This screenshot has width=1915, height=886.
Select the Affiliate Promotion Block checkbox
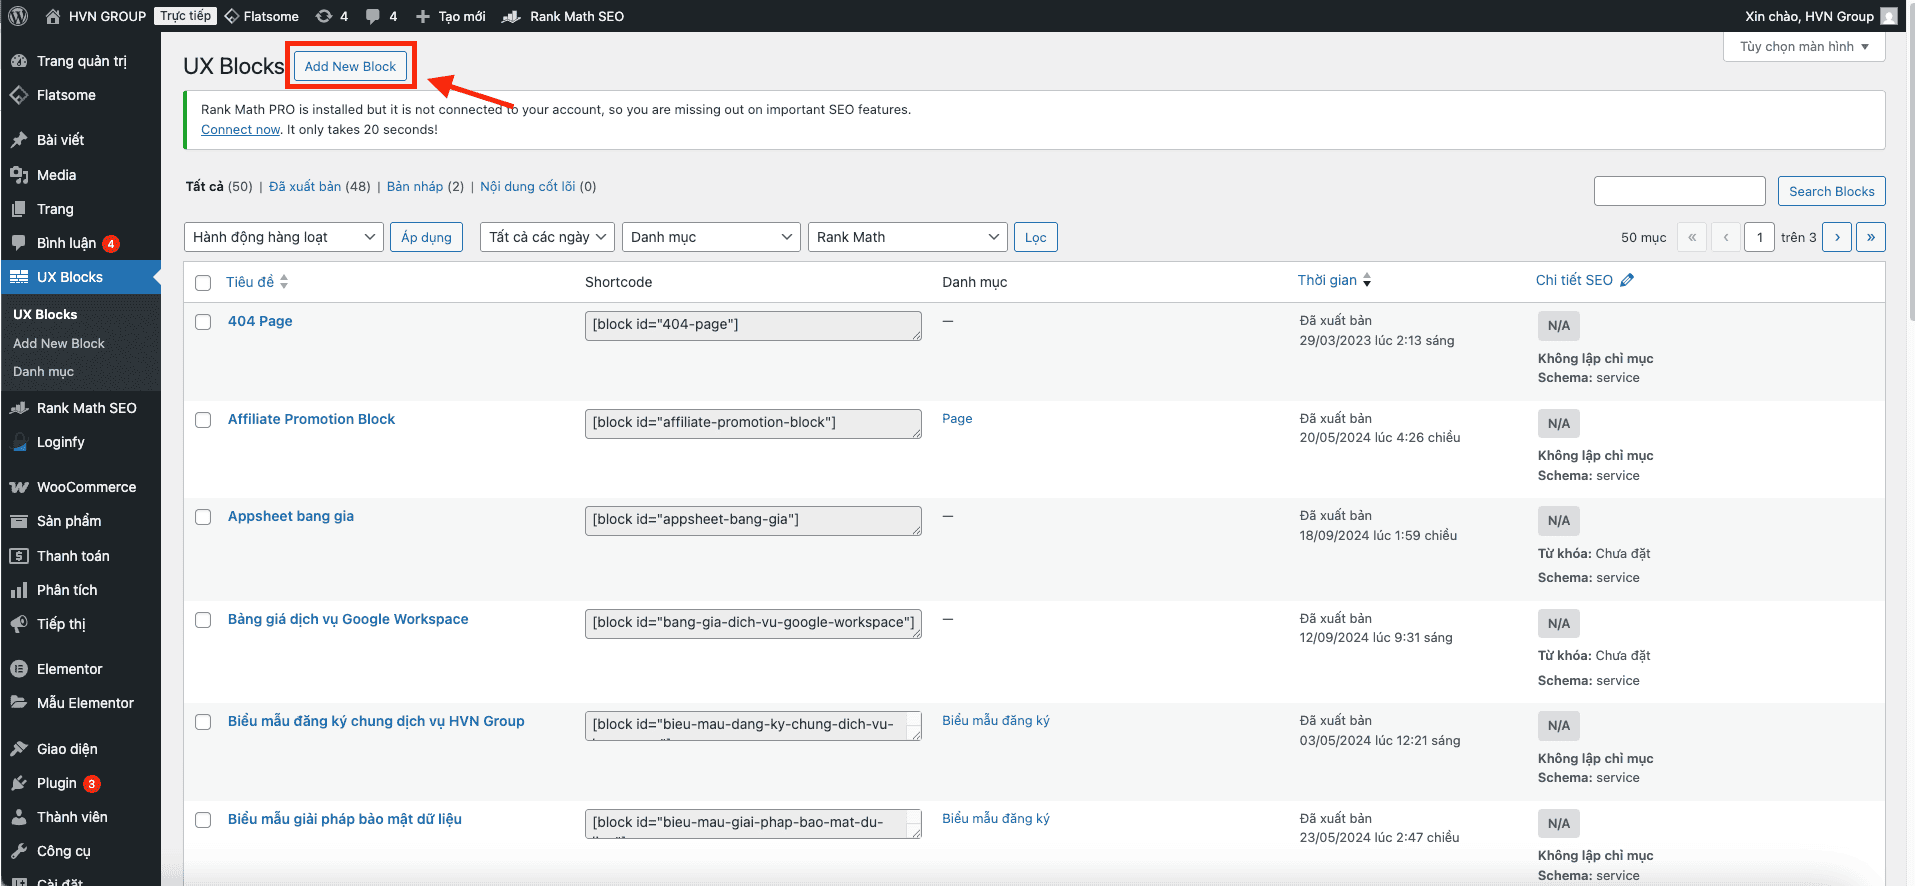[x=203, y=420]
